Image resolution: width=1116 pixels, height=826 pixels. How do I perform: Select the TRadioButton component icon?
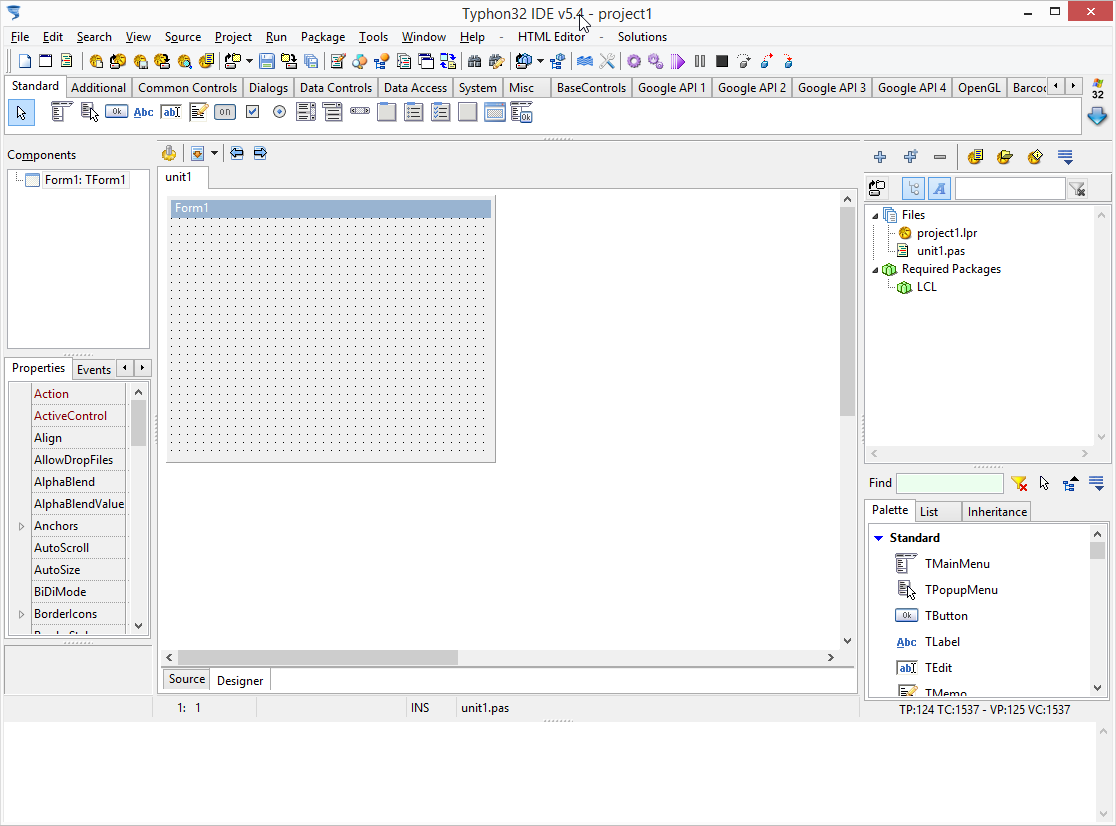pos(280,112)
